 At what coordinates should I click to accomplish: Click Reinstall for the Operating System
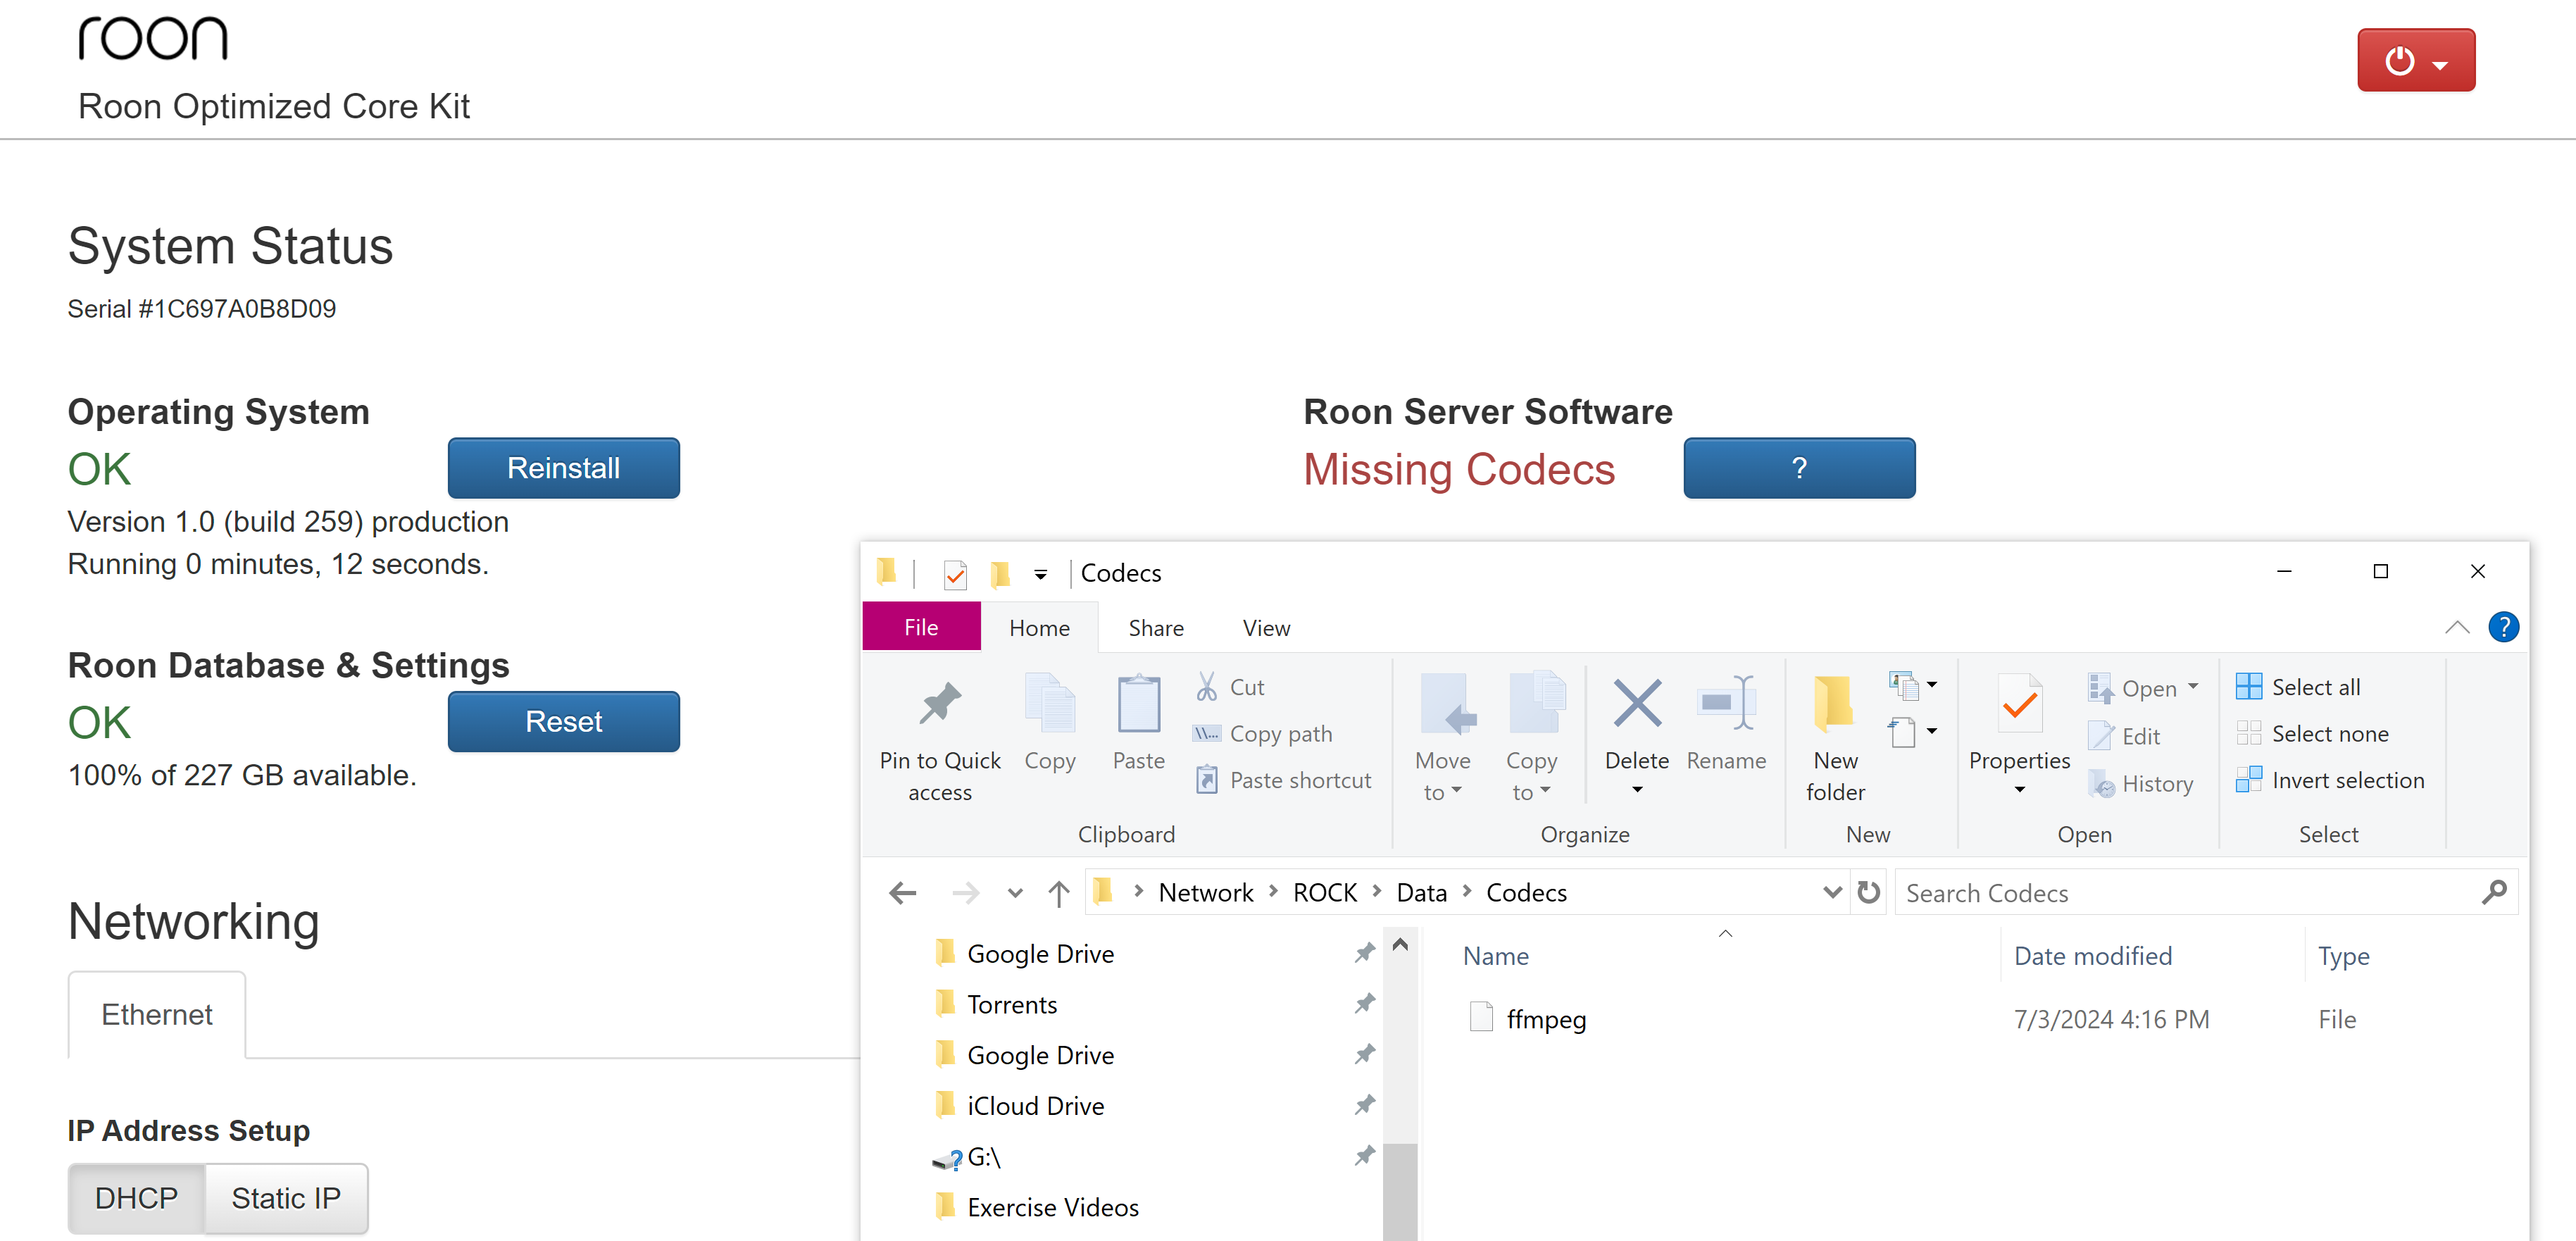(x=563, y=468)
